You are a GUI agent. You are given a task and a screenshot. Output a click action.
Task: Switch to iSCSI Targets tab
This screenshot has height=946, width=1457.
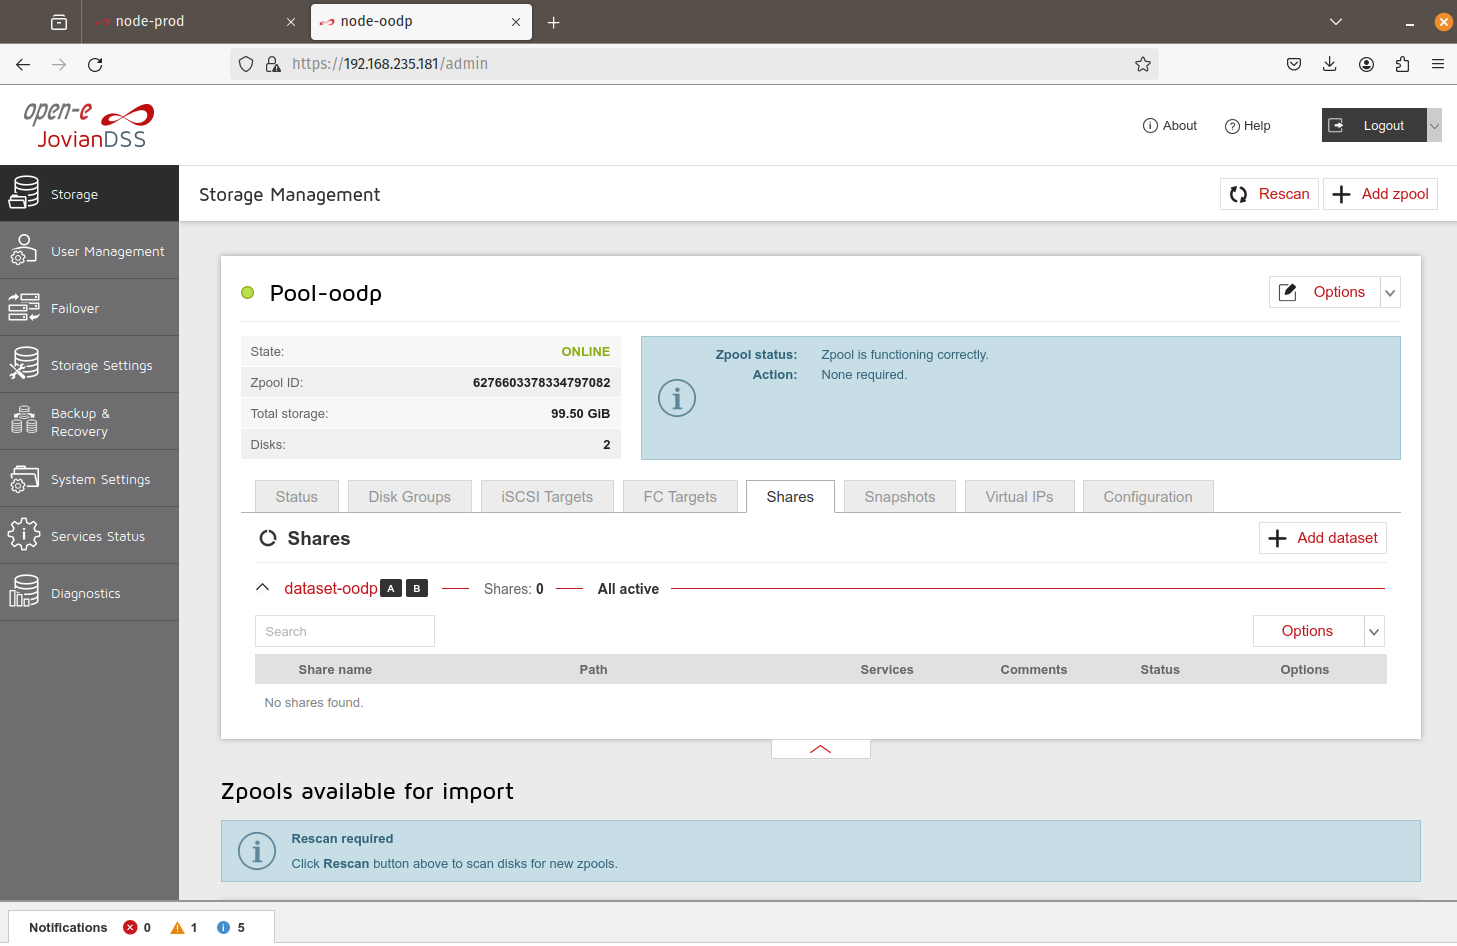click(x=547, y=497)
